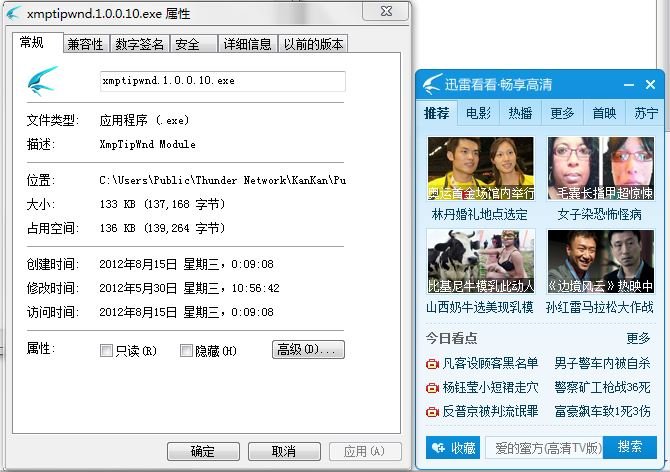Open the 以前的版本 tab

313,44
